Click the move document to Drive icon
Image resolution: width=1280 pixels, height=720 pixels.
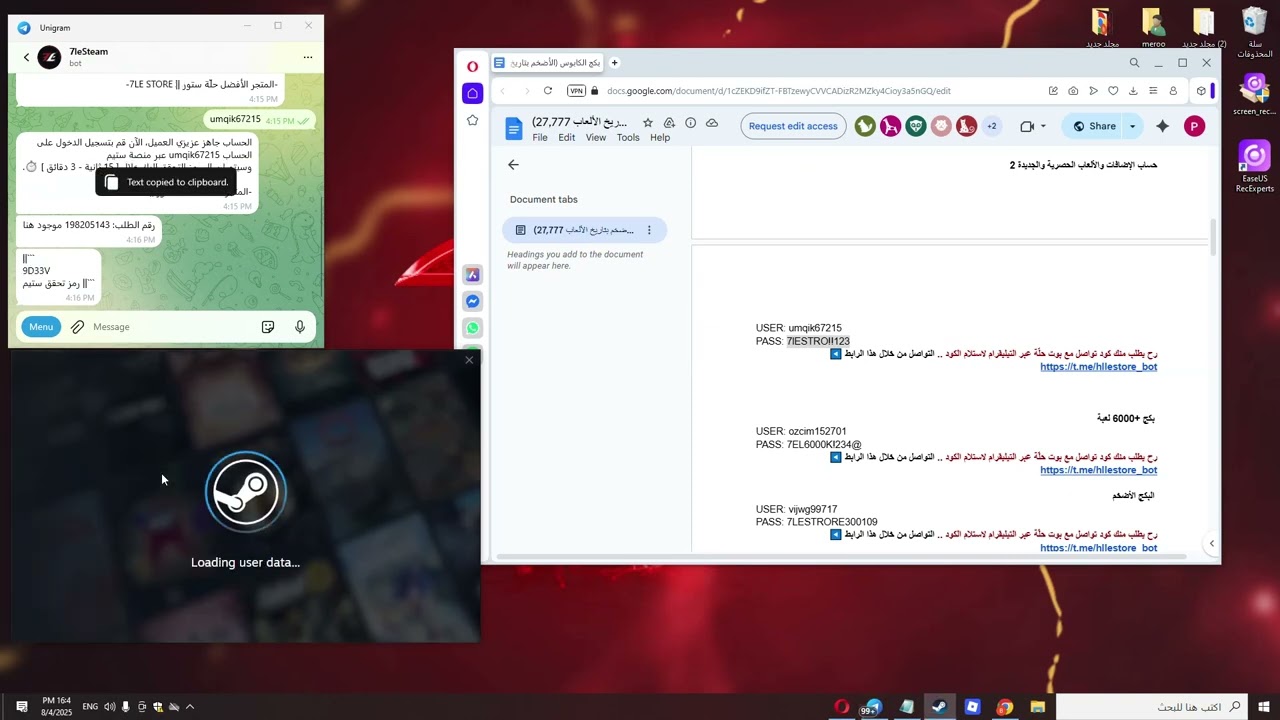(669, 123)
